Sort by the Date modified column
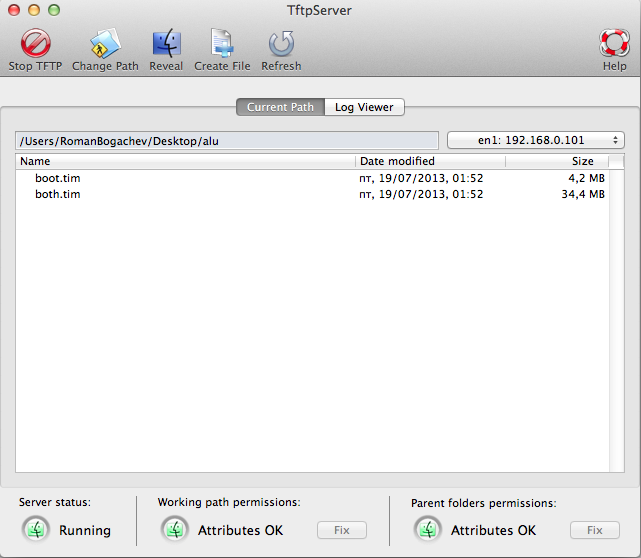 [430, 161]
